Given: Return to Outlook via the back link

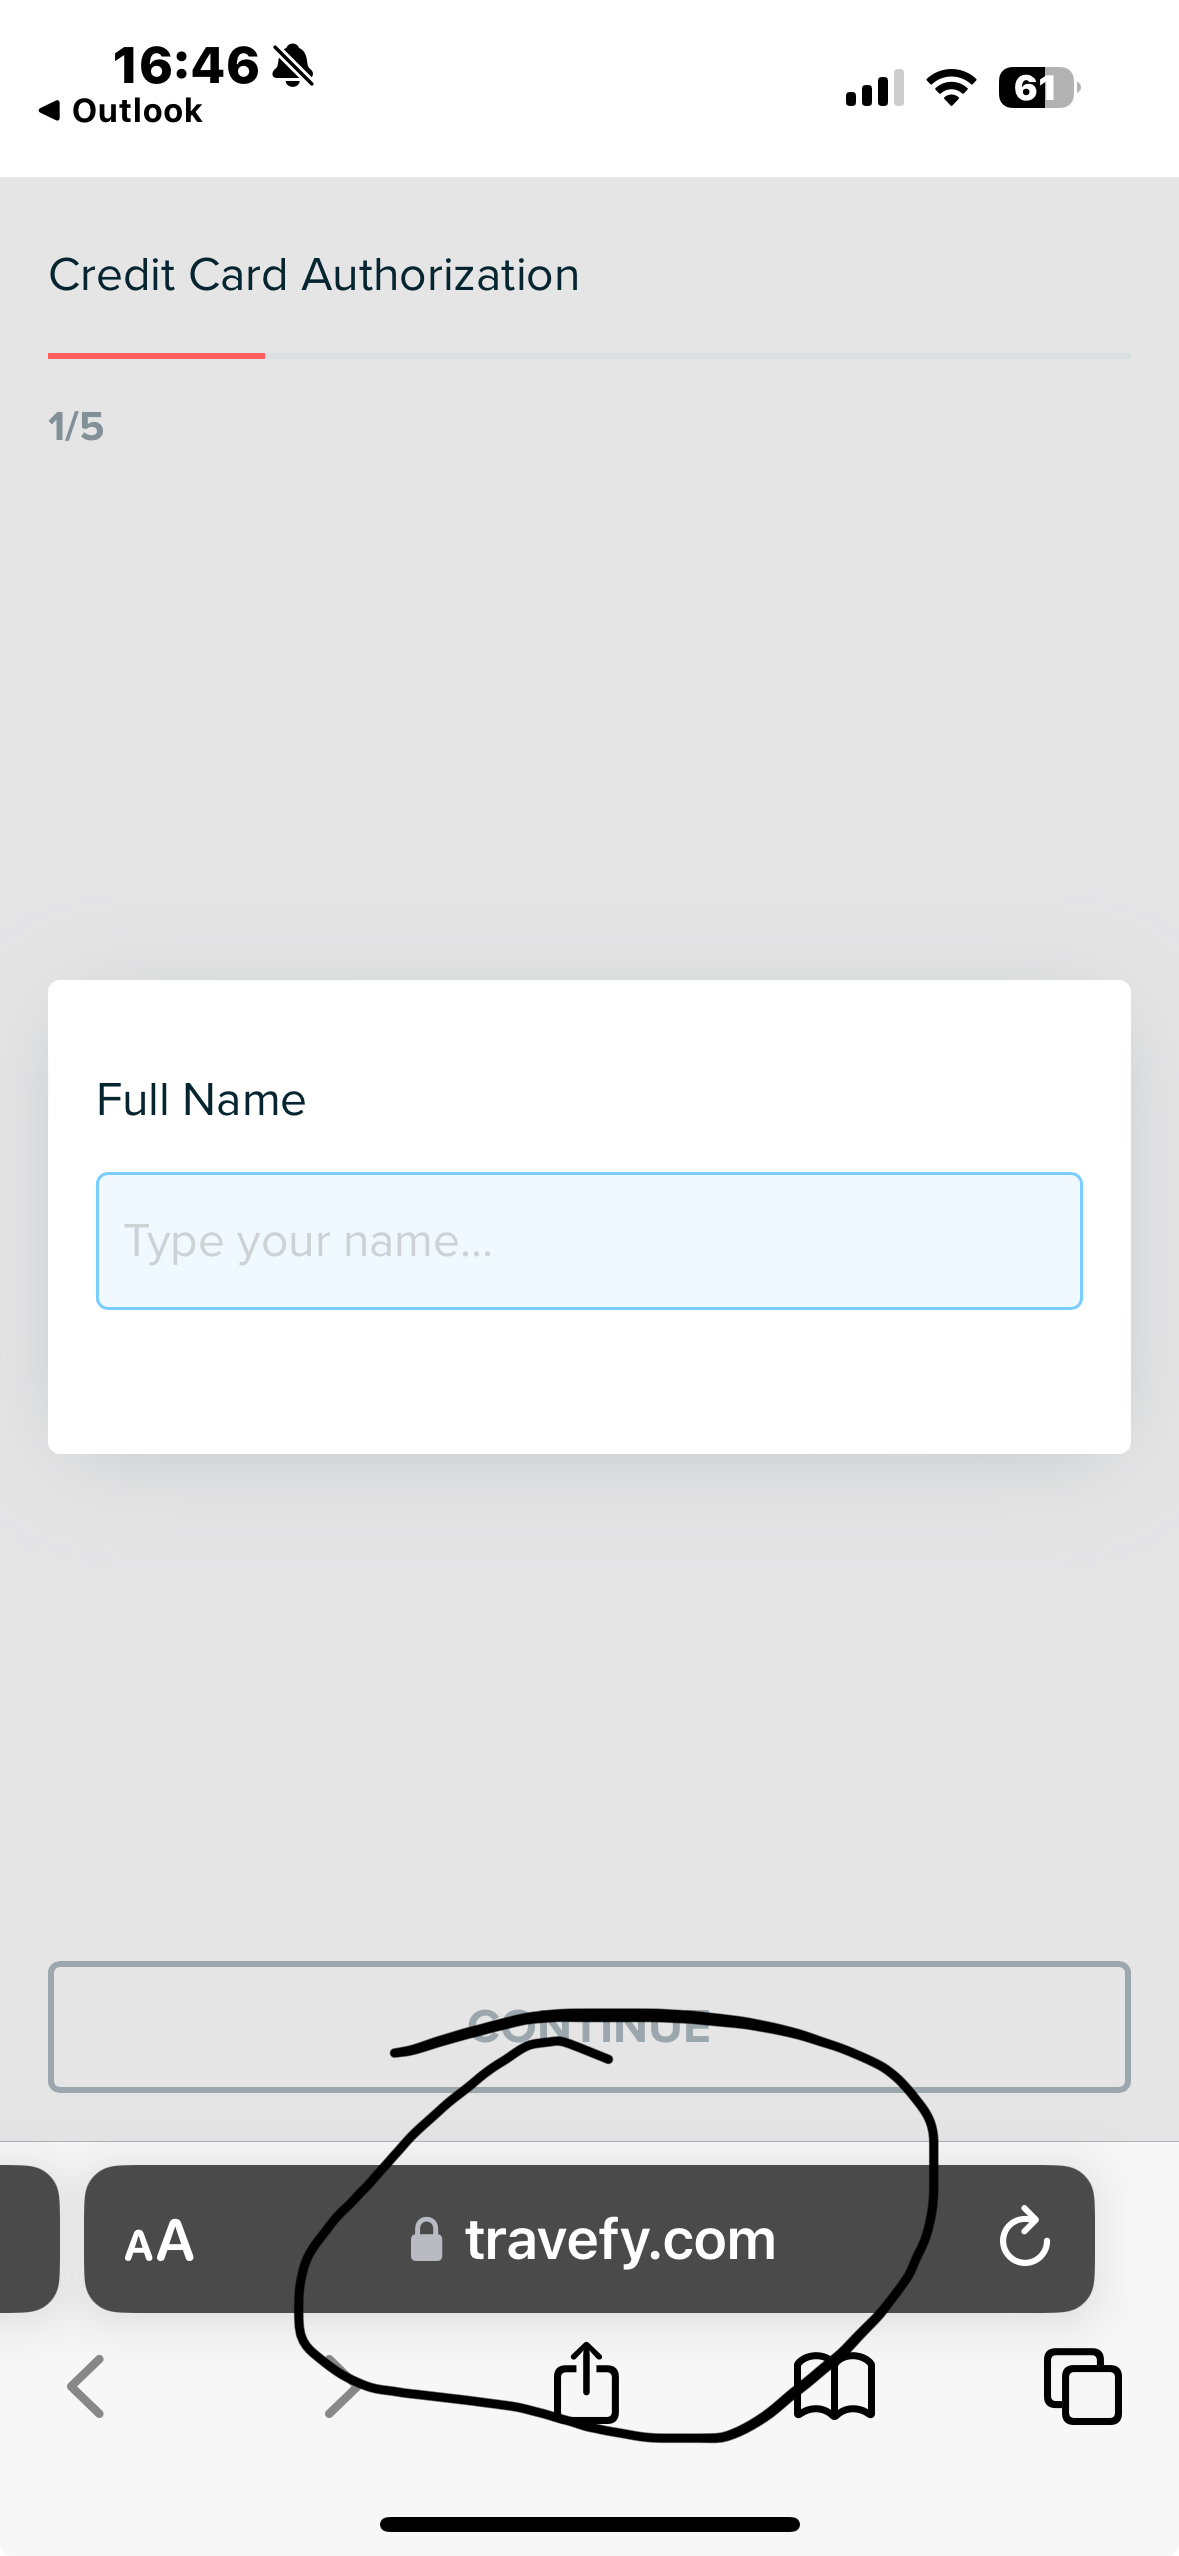Looking at the screenshot, I should coord(120,111).
